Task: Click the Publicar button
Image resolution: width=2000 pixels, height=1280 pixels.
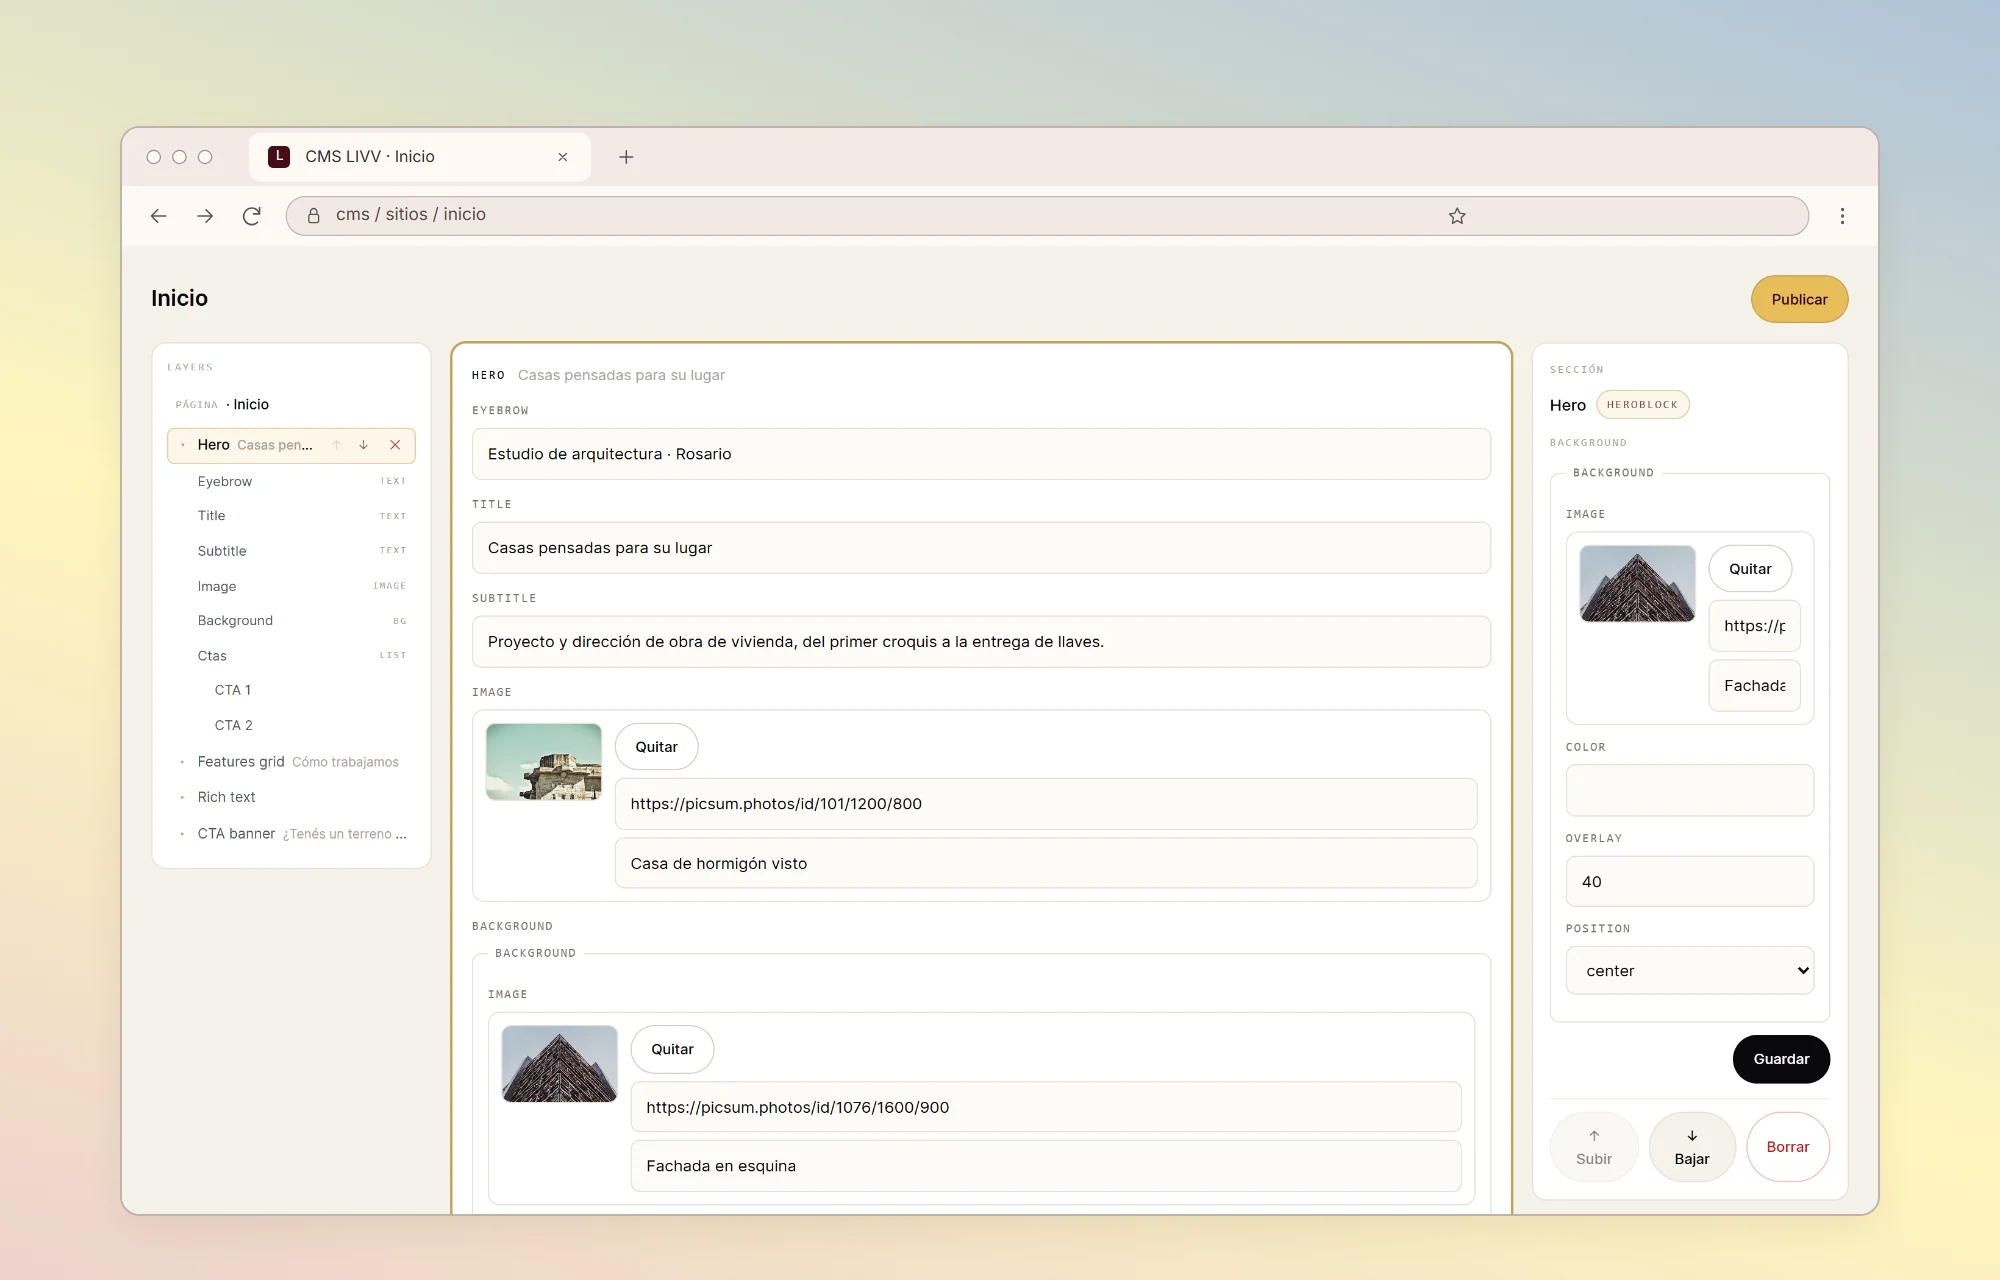Action: (1799, 299)
